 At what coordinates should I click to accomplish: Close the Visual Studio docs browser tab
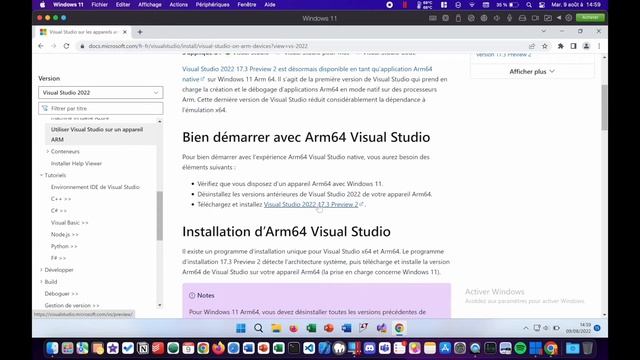pos(125,32)
